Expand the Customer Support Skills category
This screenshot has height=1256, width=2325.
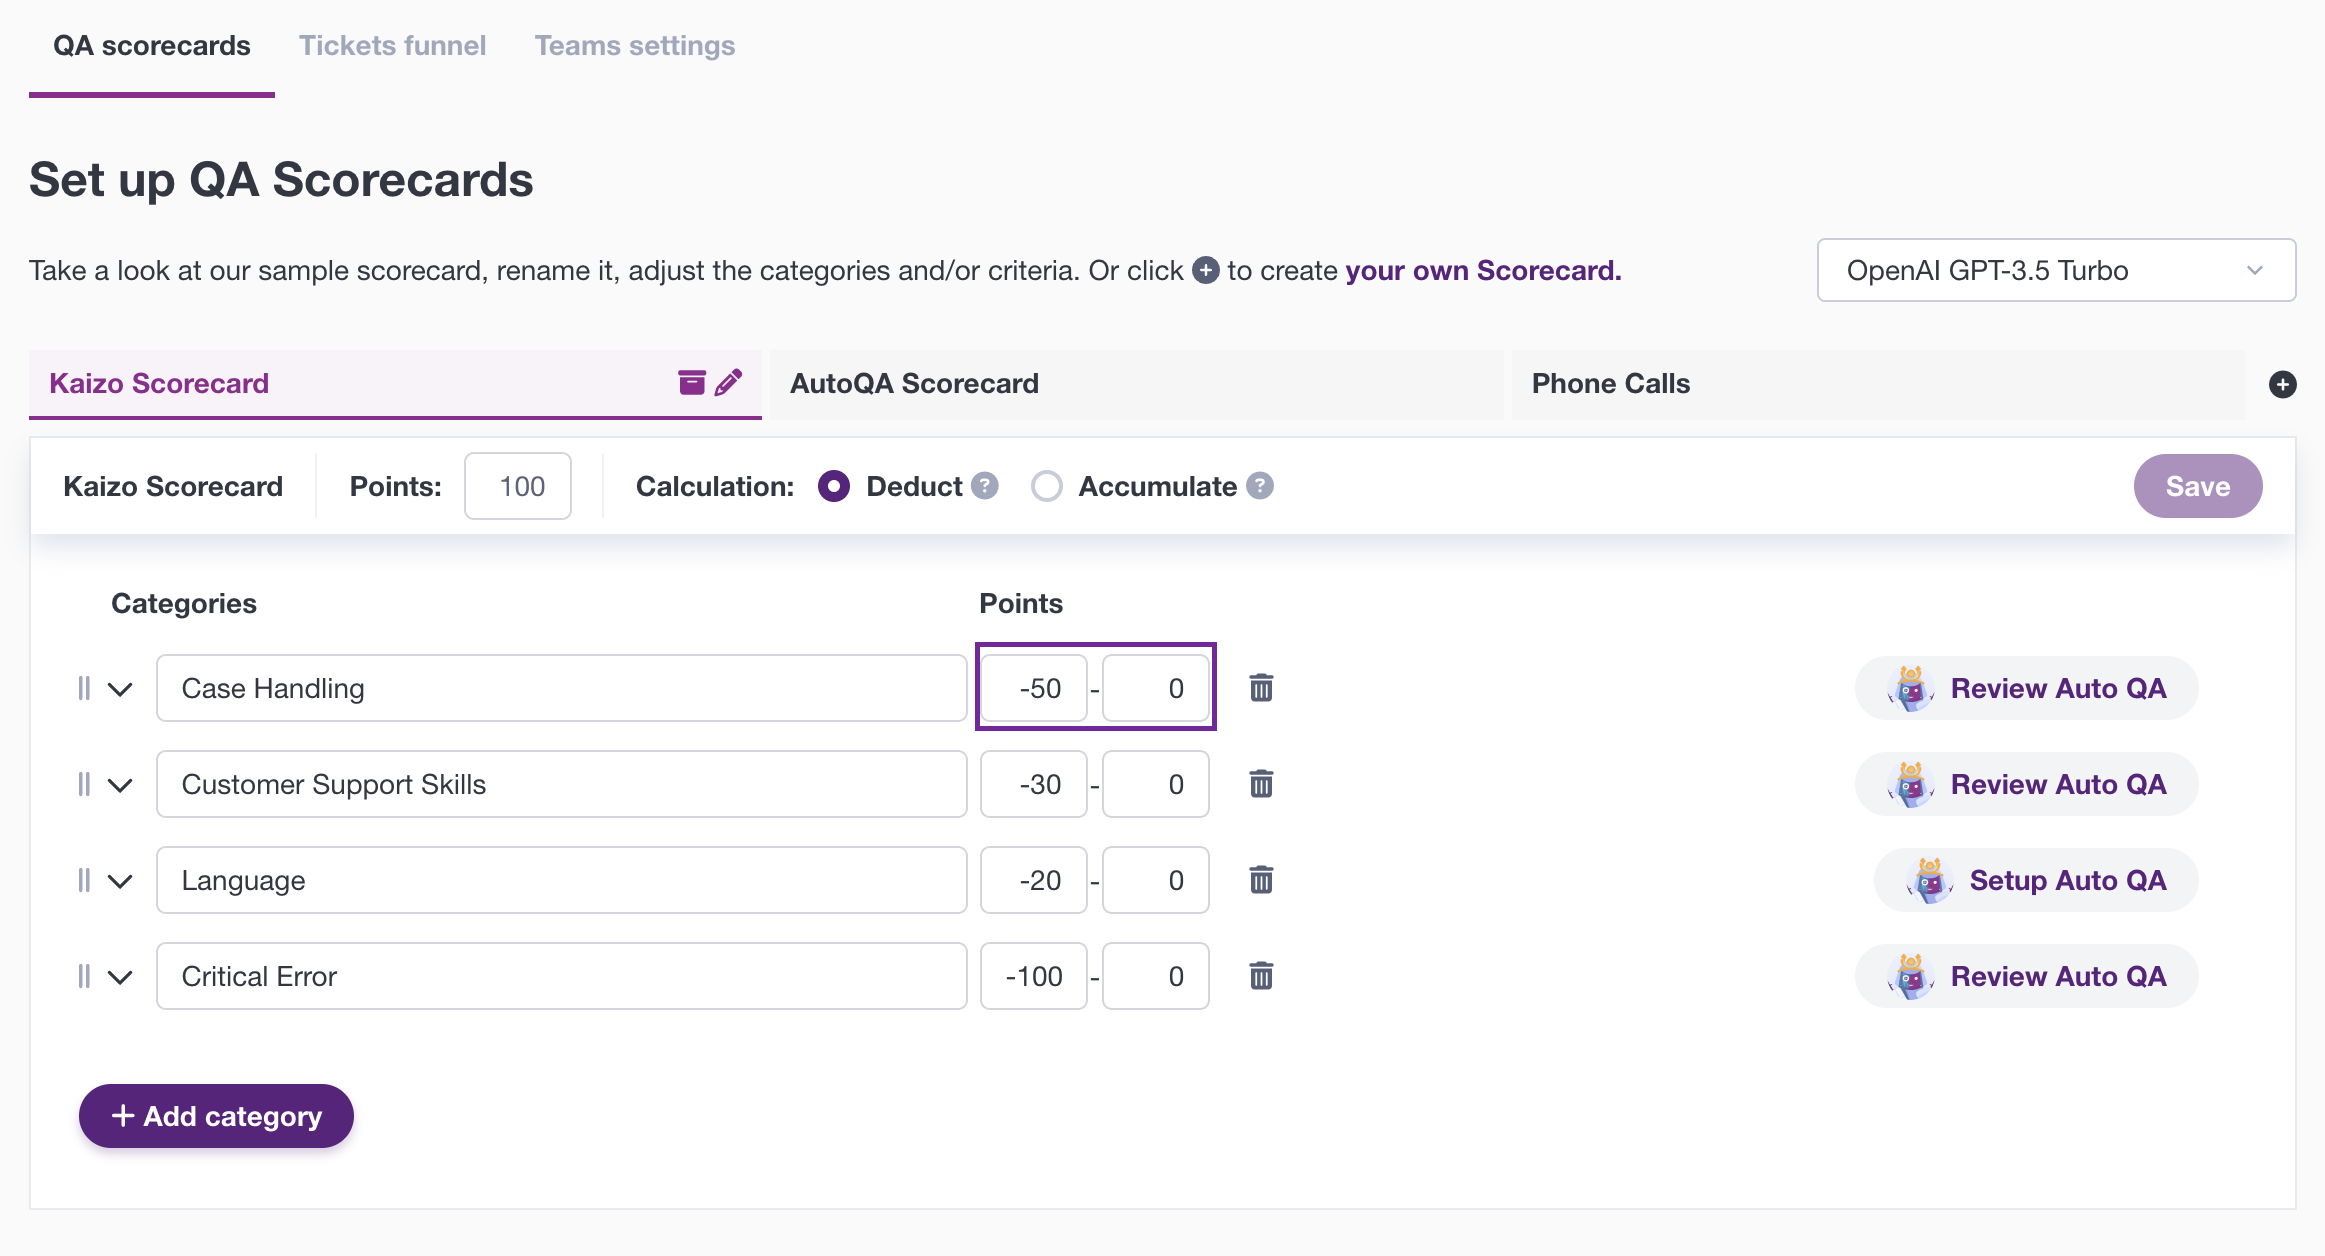click(120, 785)
